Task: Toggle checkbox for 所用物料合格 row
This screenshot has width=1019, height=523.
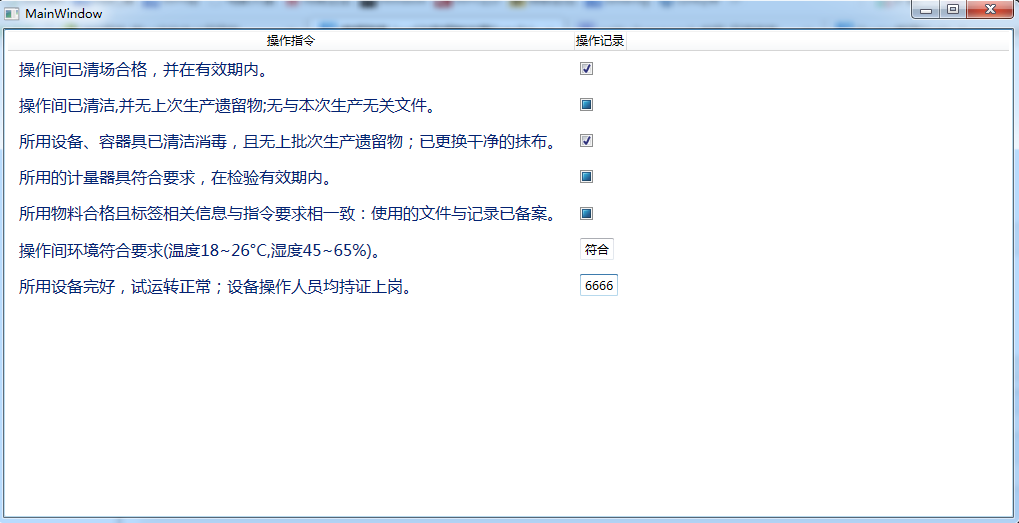Action: pyautogui.click(x=586, y=213)
